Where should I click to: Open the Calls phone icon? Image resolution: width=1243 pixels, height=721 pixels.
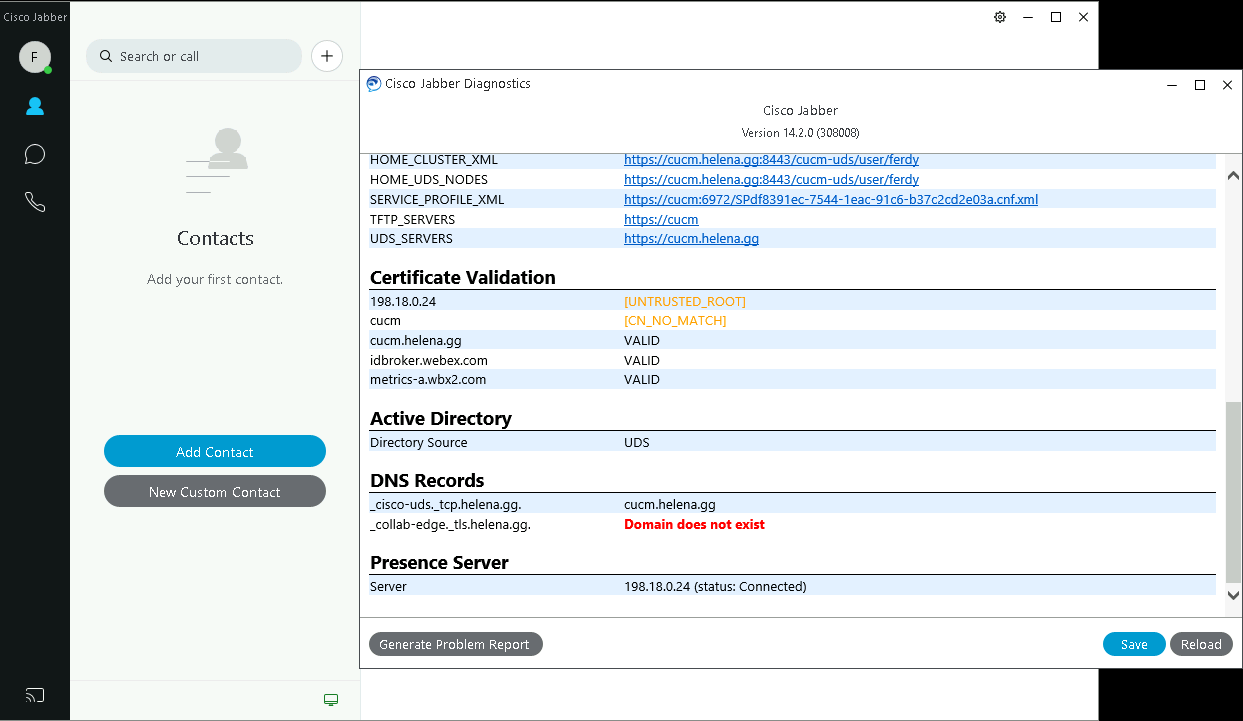pyautogui.click(x=35, y=202)
